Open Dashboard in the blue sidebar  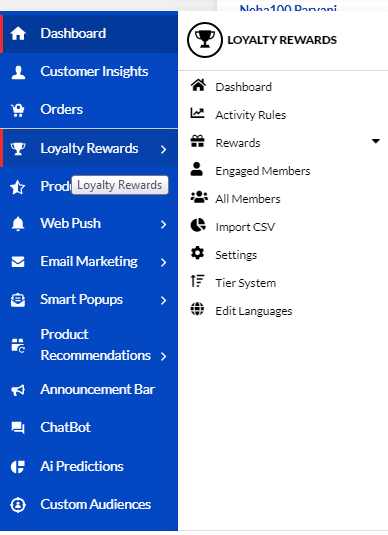(89, 33)
